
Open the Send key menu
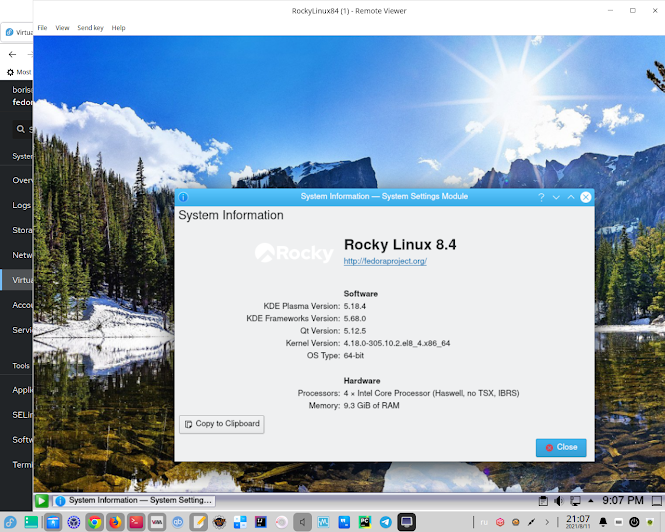[x=90, y=28]
